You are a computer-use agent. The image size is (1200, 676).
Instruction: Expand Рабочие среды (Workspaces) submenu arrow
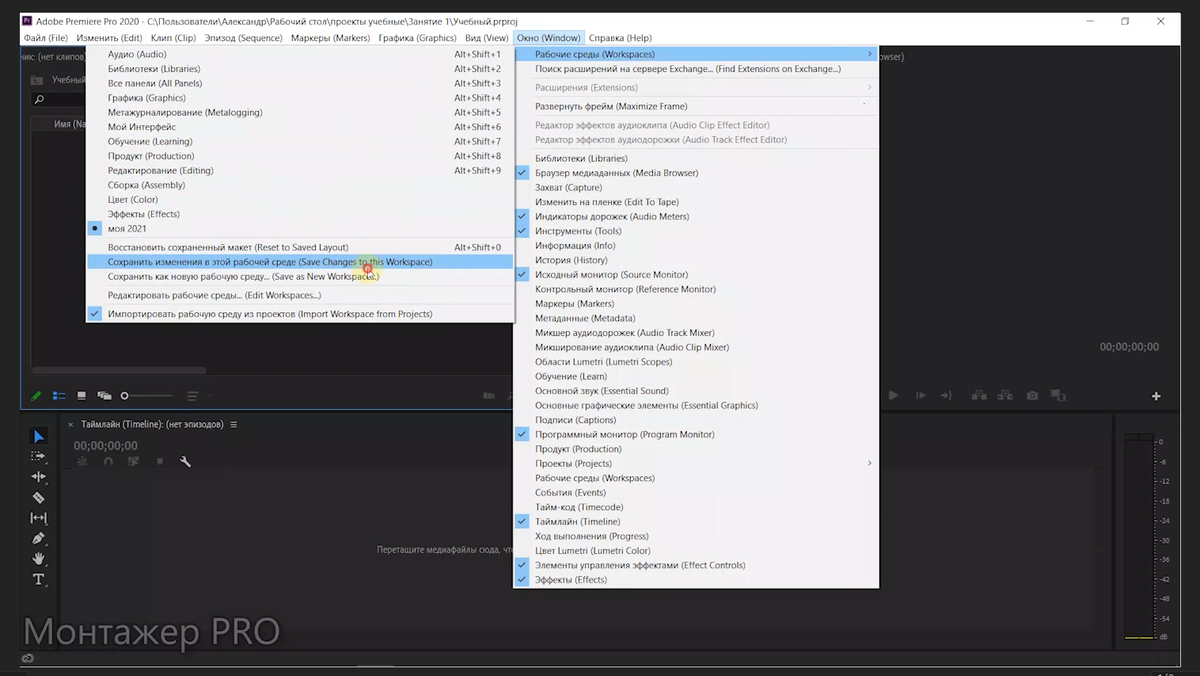[870, 54]
